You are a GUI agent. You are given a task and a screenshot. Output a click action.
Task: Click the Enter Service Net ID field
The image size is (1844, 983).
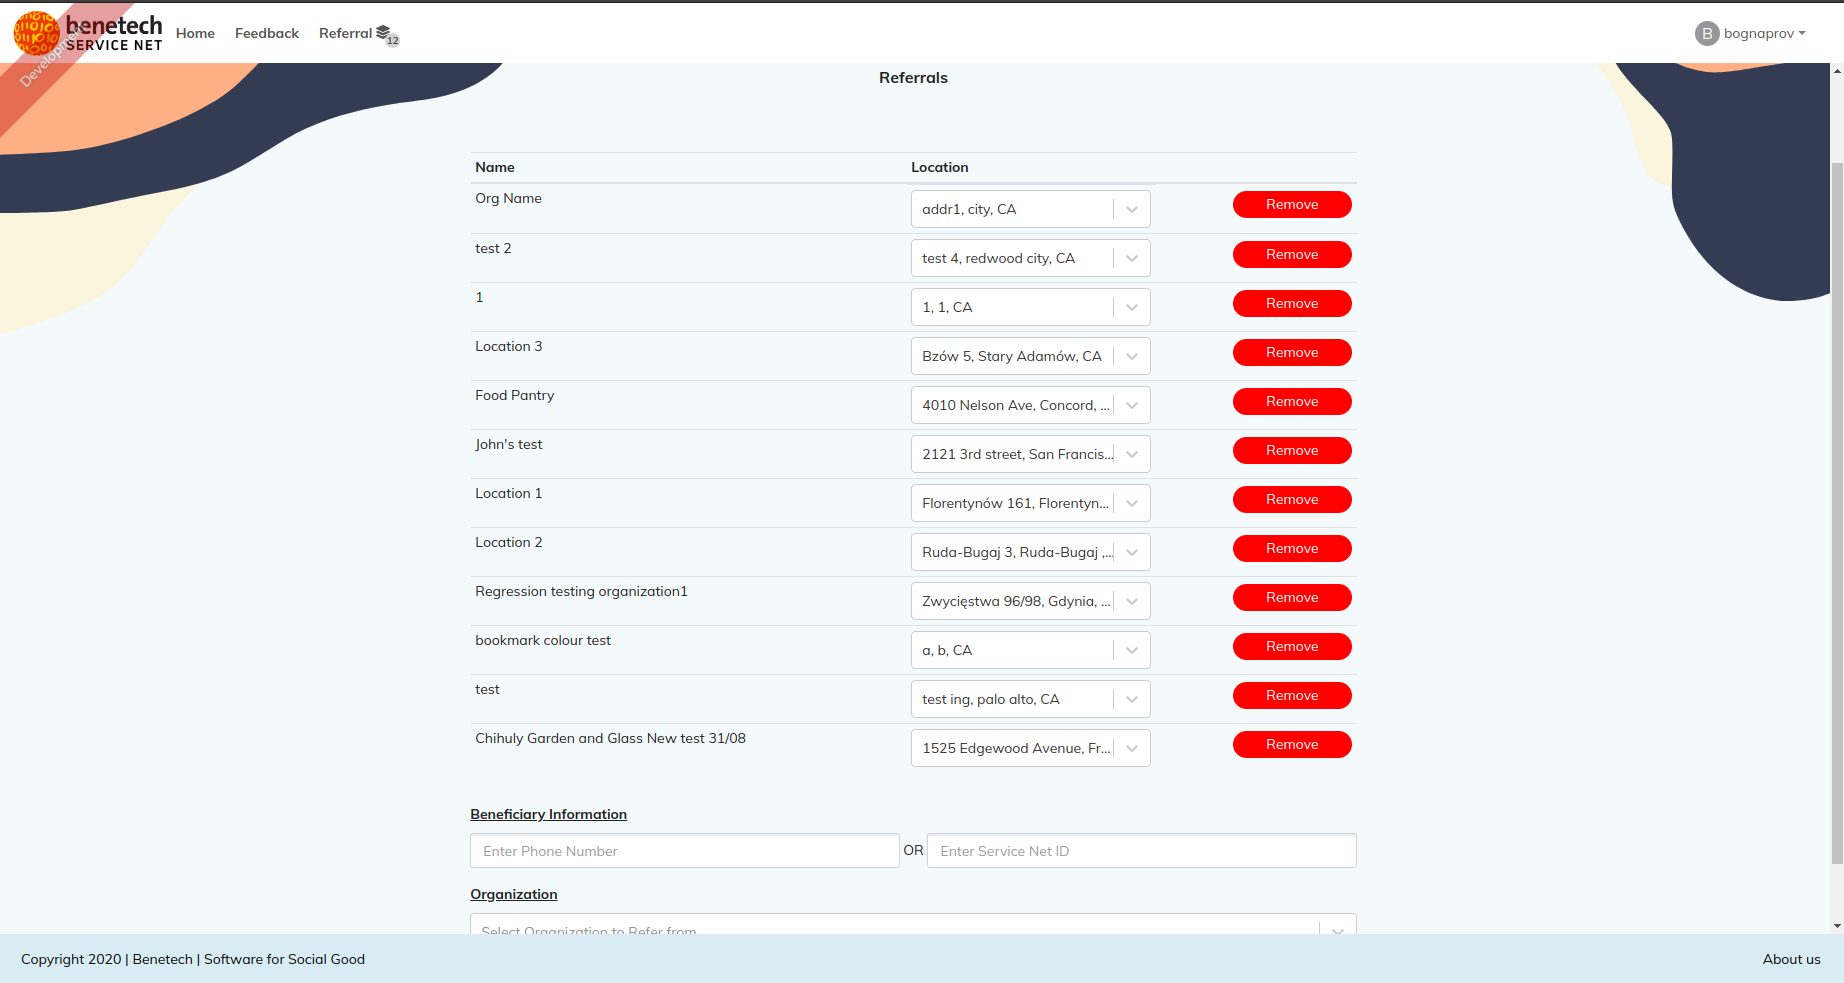[1141, 850]
